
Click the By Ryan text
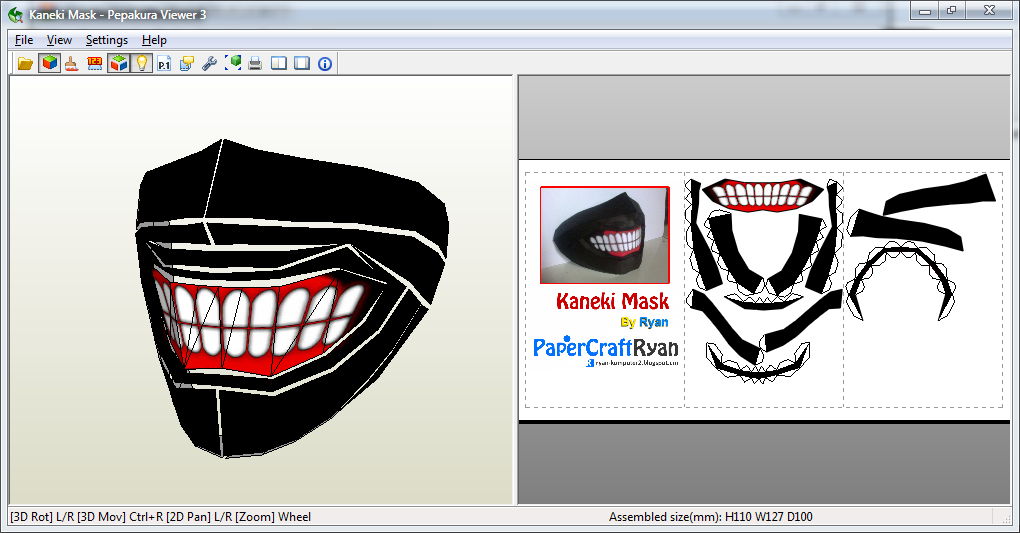pos(644,322)
